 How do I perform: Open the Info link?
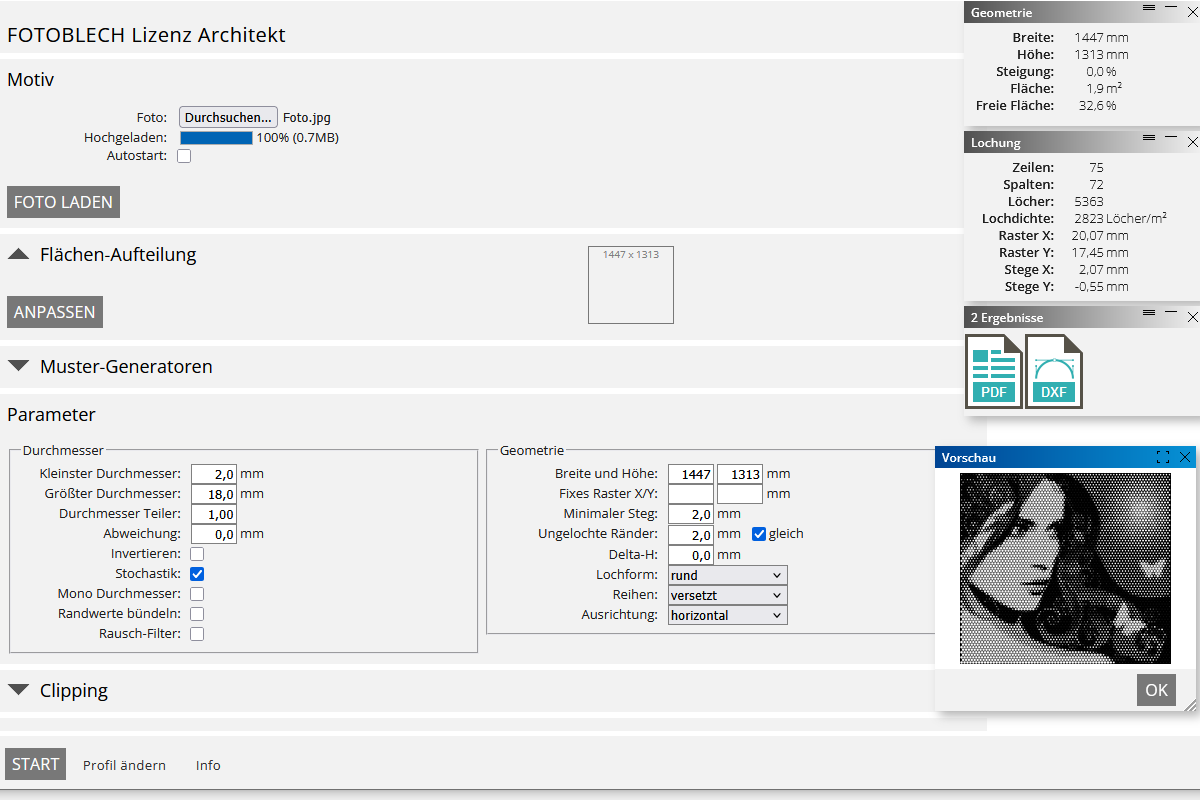pos(208,765)
